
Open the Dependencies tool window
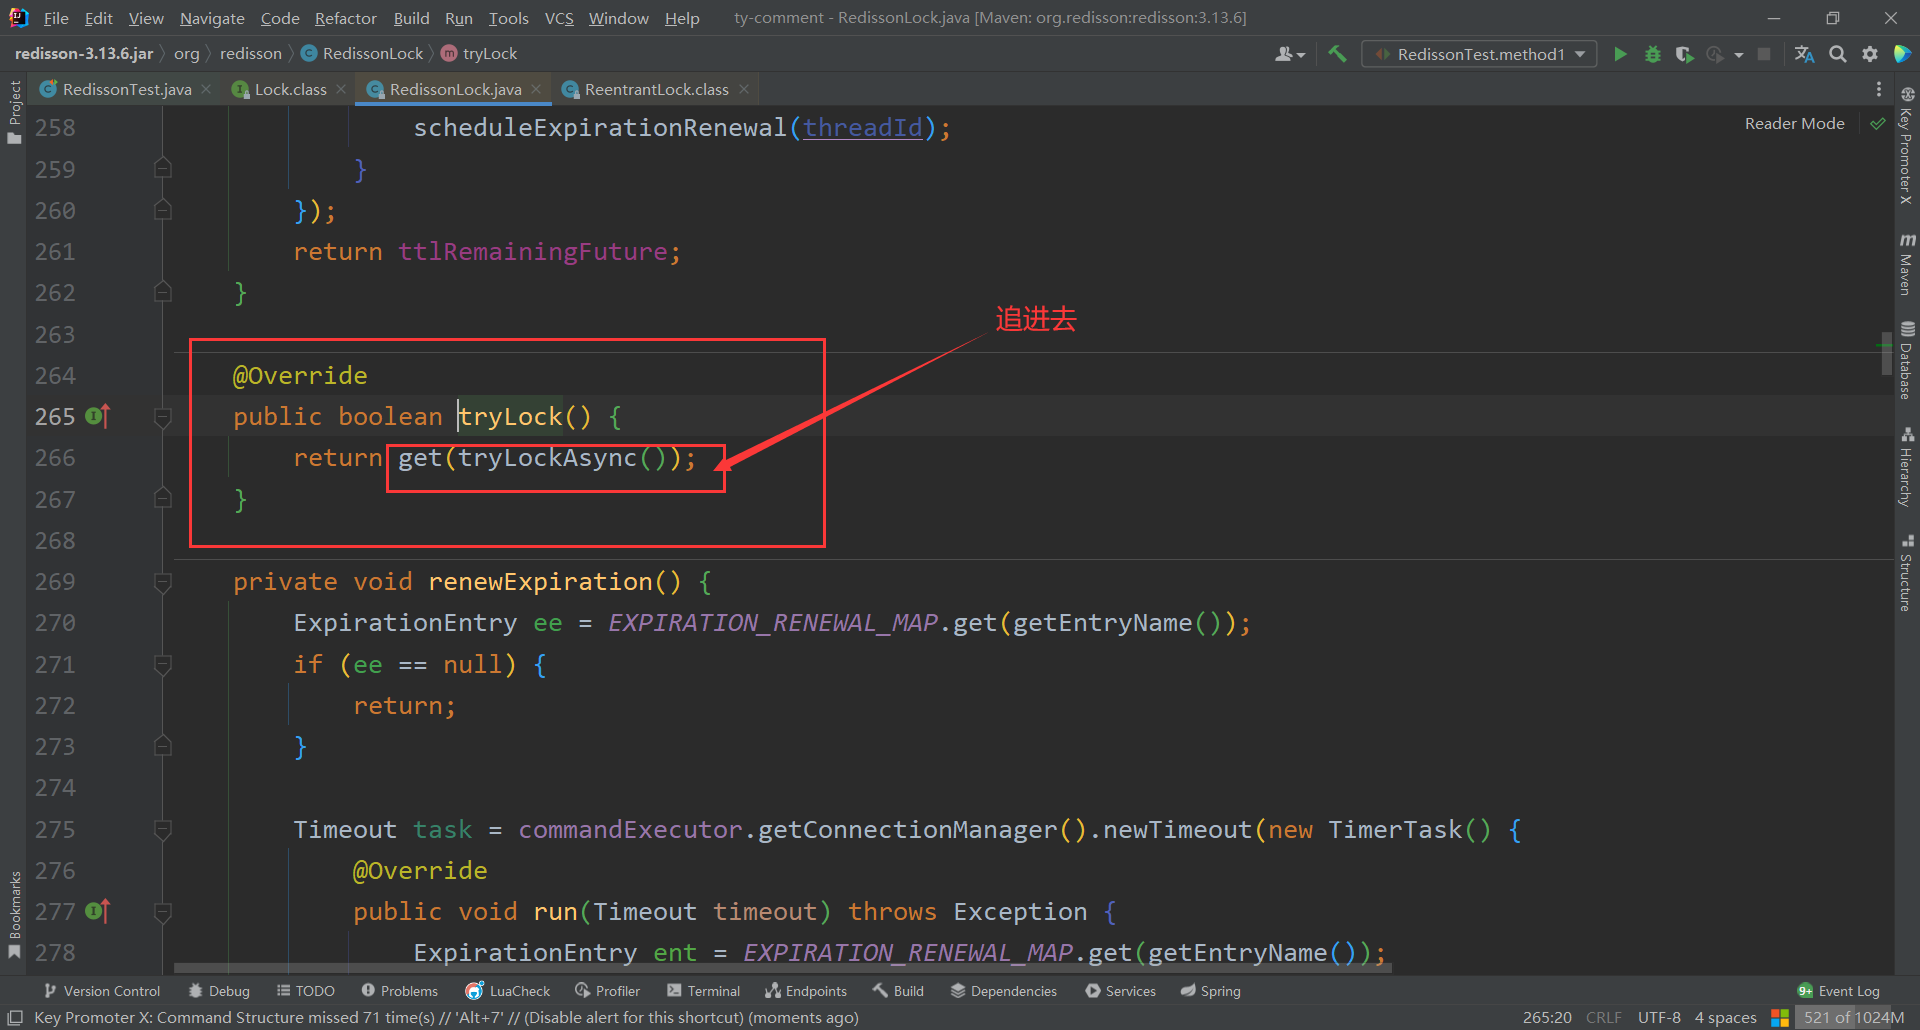pos(1003,991)
